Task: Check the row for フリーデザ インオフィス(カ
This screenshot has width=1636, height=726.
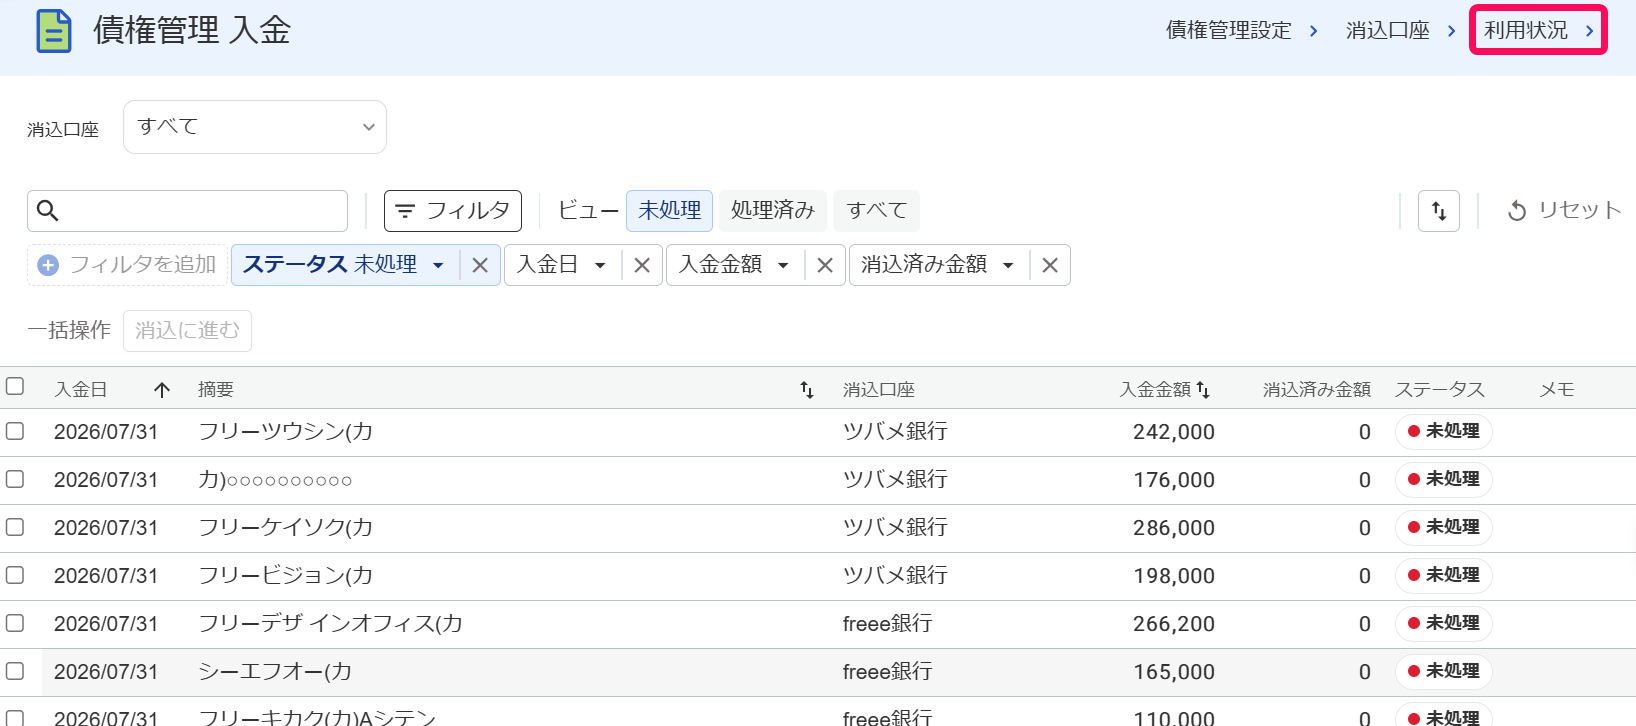Action: 15,623
